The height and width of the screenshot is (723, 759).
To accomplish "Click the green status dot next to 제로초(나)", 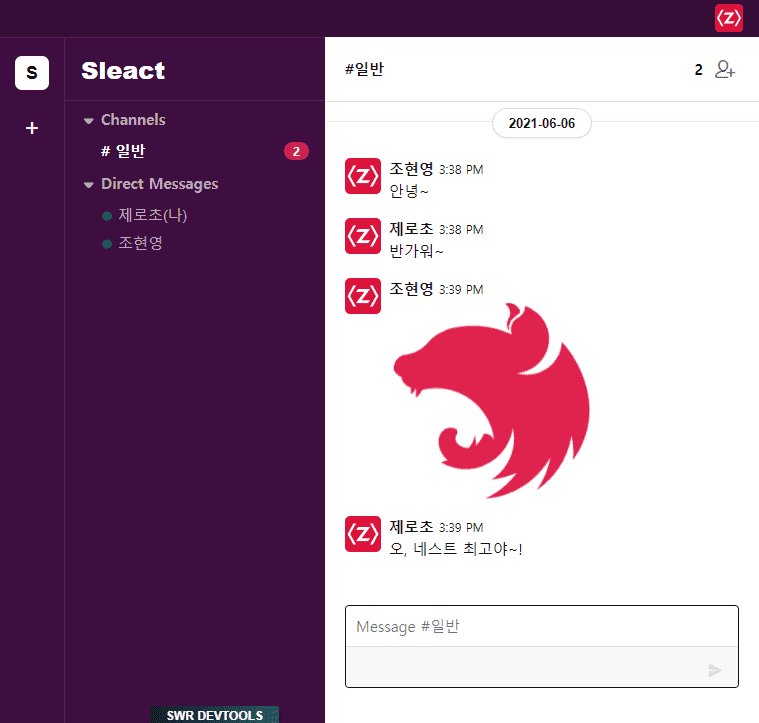I will [x=107, y=216].
